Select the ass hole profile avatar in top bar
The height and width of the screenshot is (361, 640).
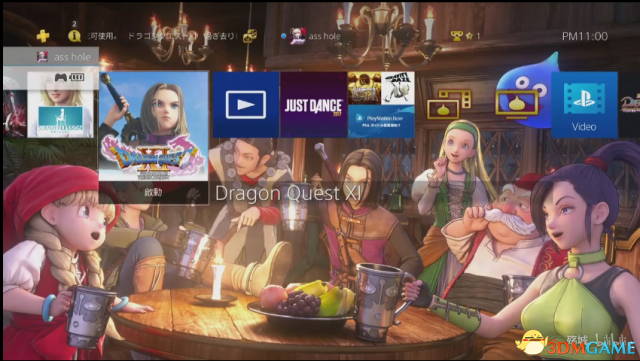[298, 36]
